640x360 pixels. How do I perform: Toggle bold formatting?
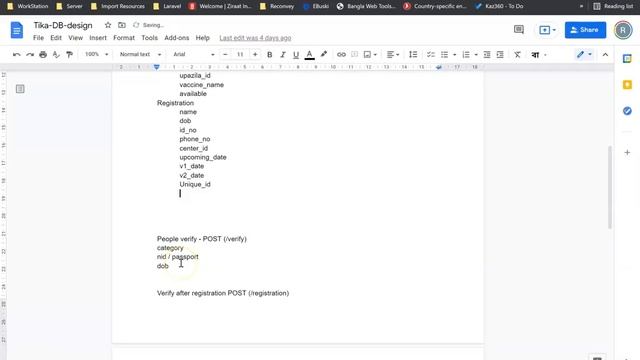tap(269, 55)
